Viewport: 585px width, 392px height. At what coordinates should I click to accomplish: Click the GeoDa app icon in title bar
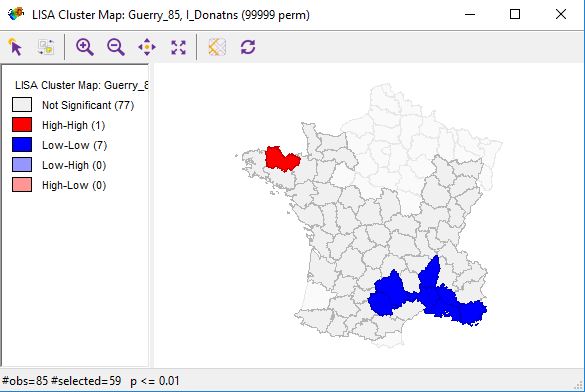(x=16, y=14)
